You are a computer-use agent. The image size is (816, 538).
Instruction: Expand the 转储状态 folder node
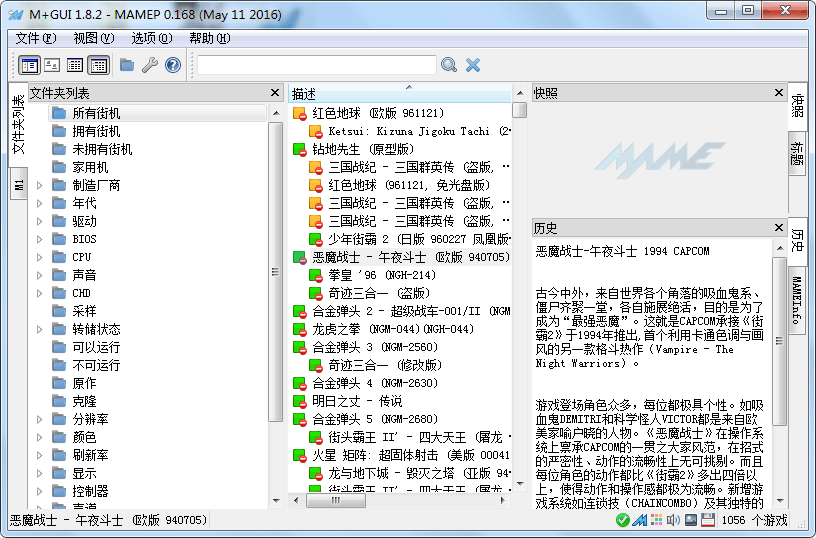click(40, 329)
